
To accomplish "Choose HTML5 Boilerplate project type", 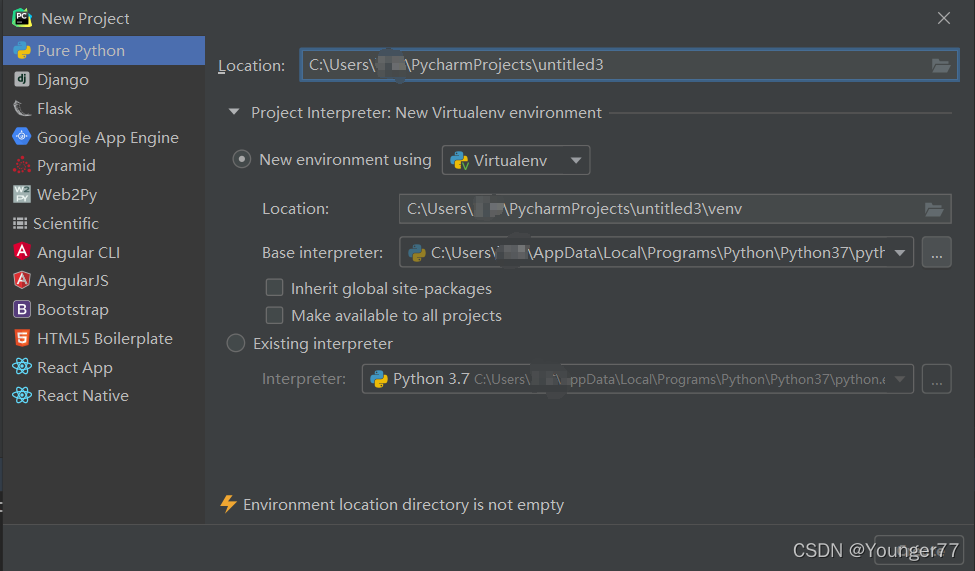I will coord(104,338).
